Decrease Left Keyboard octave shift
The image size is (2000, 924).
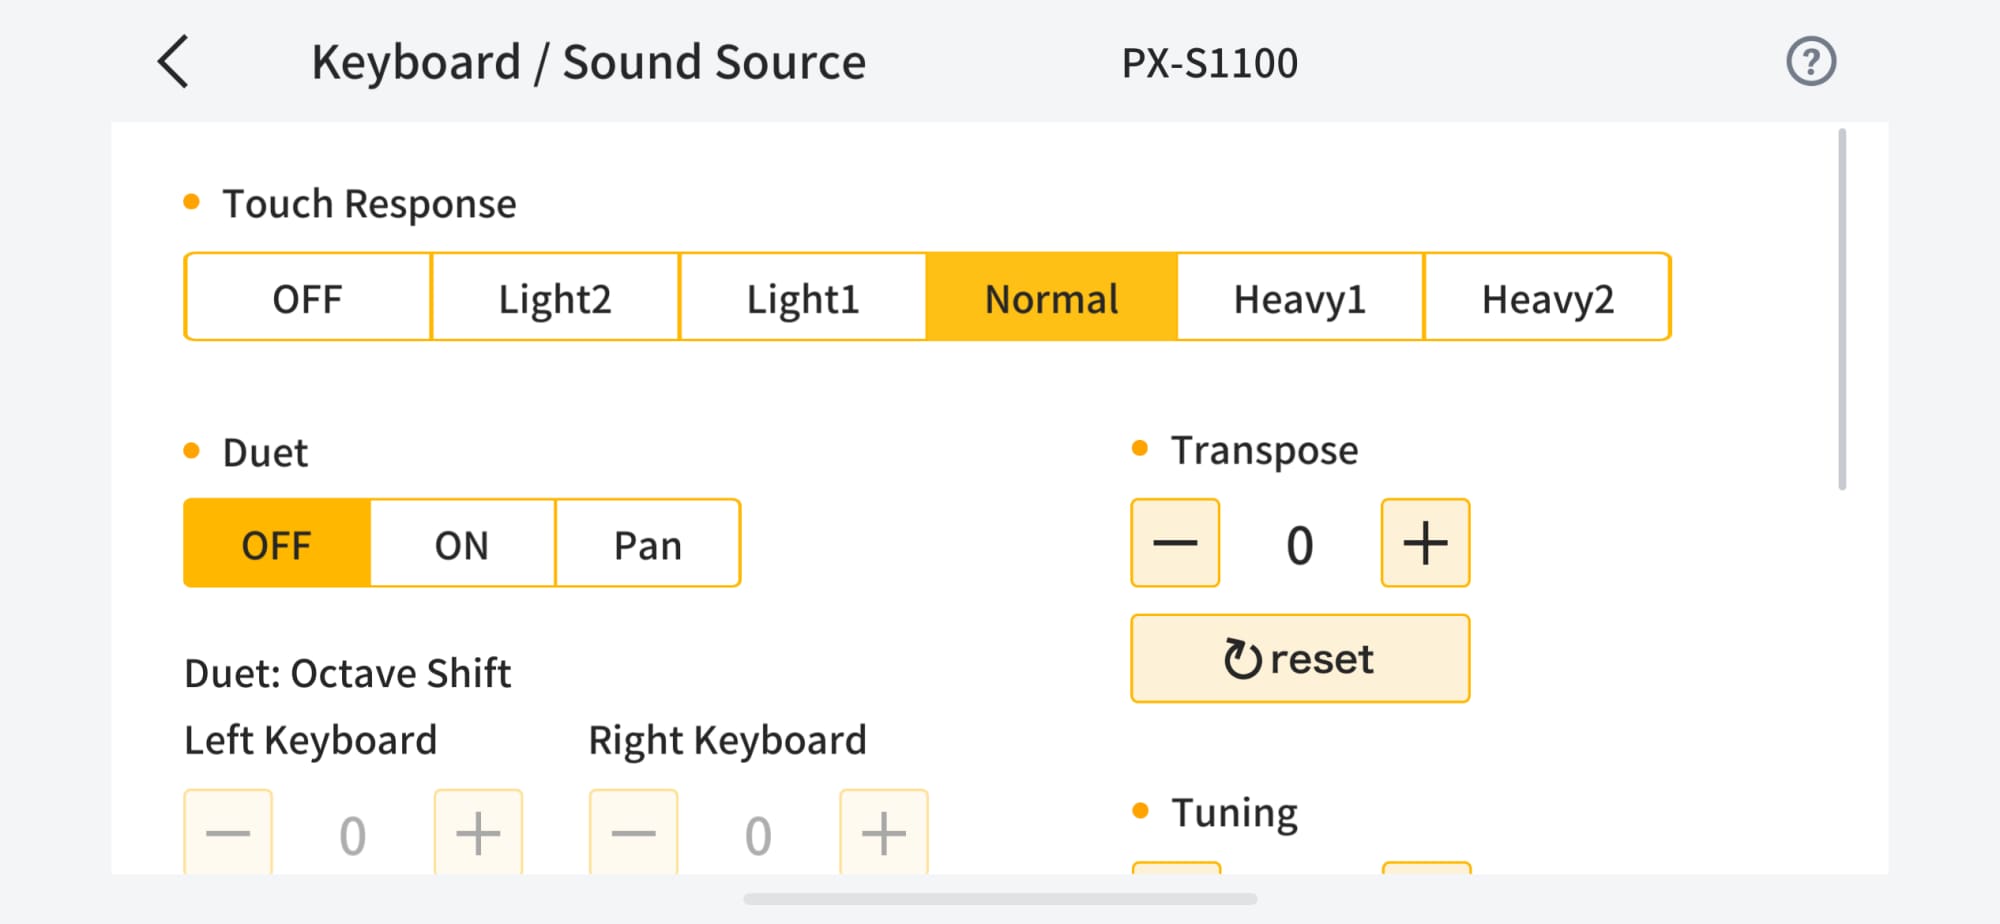click(228, 832)
